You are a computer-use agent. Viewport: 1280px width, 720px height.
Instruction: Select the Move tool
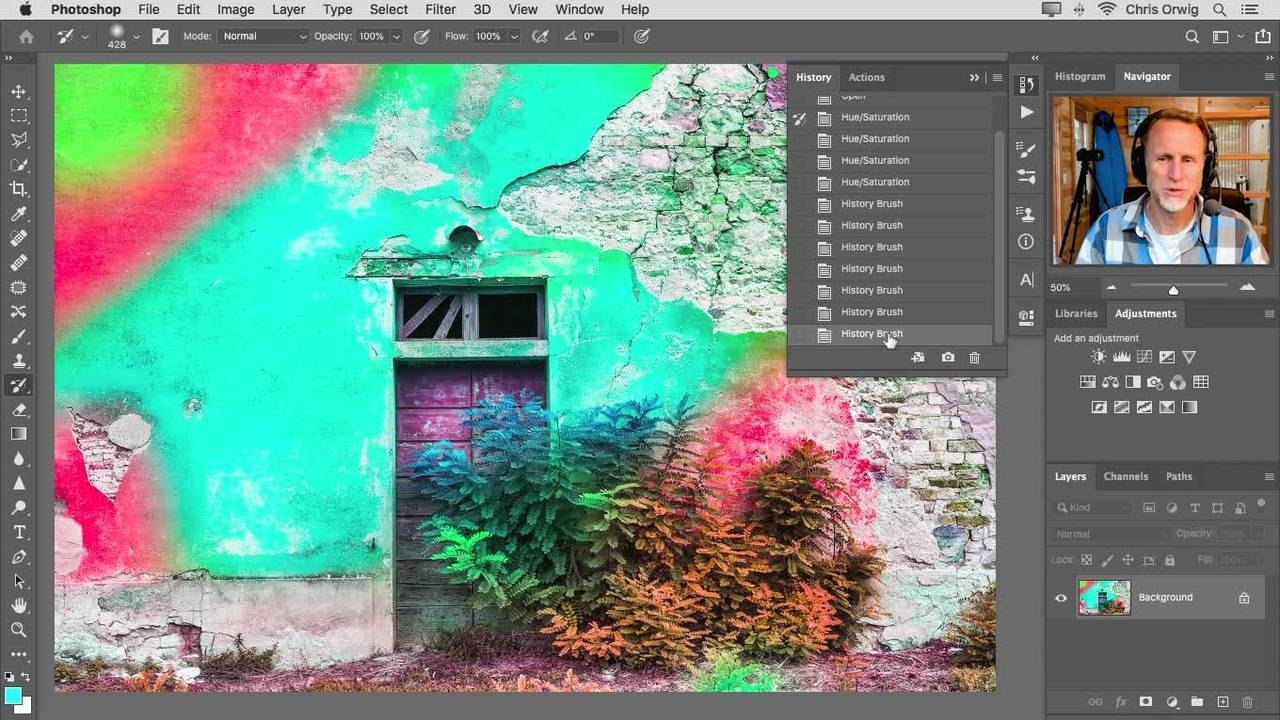pyautogui.click(x=19, y=92)
